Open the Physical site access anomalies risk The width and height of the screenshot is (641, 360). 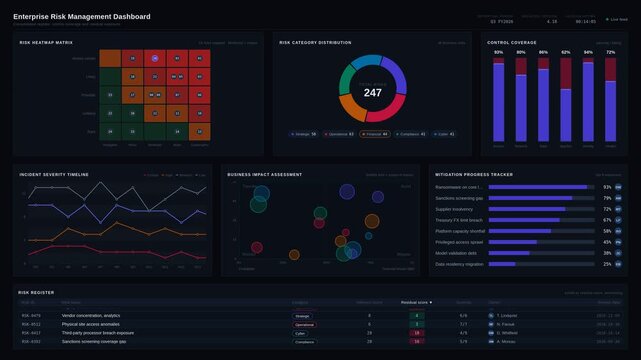pos(91,324)
